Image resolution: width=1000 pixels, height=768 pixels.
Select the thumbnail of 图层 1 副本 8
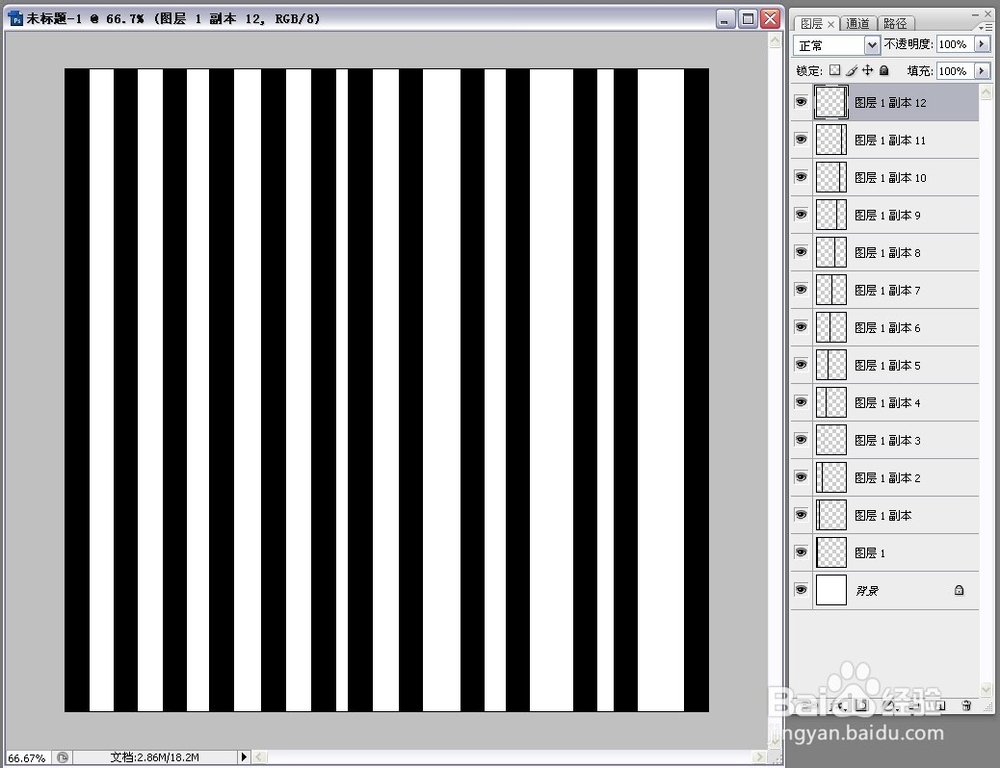(831, 252)
